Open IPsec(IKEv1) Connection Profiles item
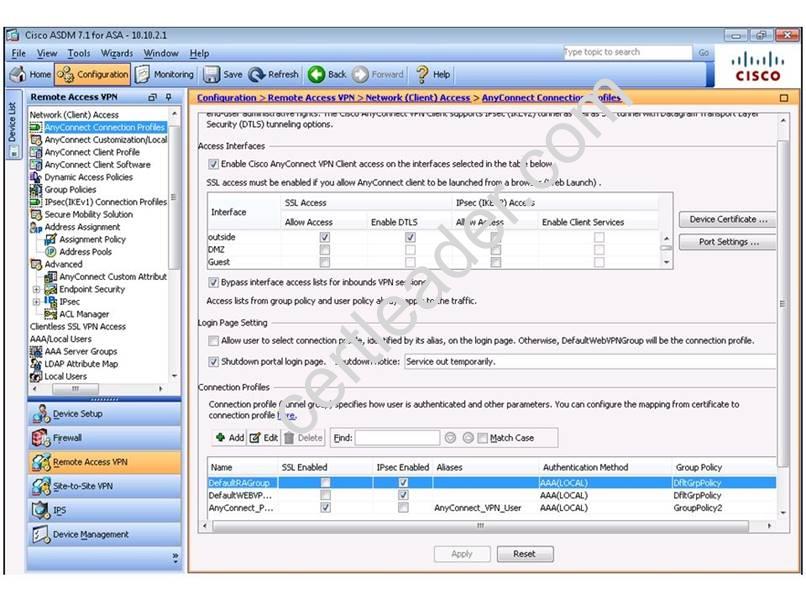This screenshot has height=605, width=806. pos(105,202)
